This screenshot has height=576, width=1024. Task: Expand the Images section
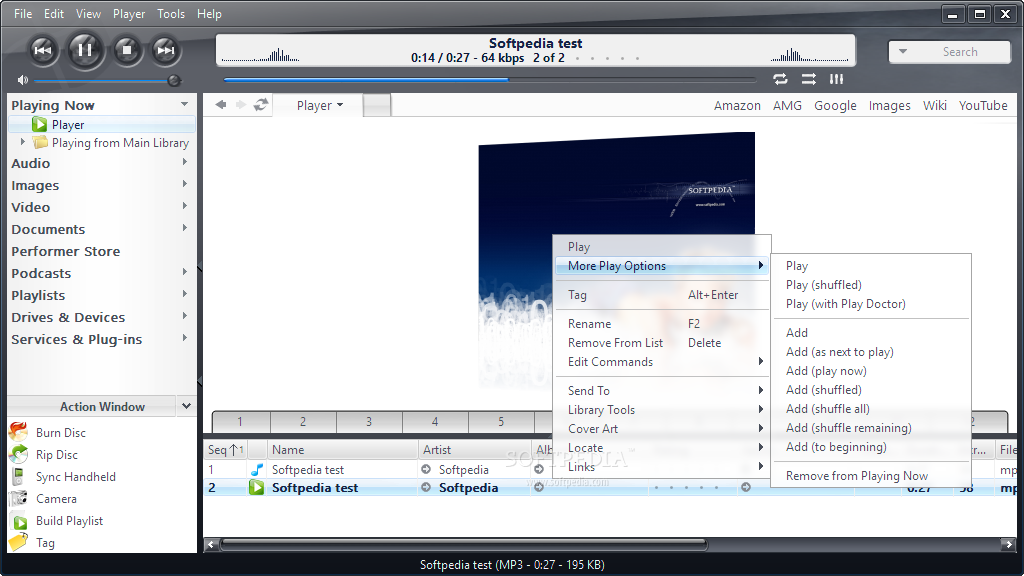[185, 184]
